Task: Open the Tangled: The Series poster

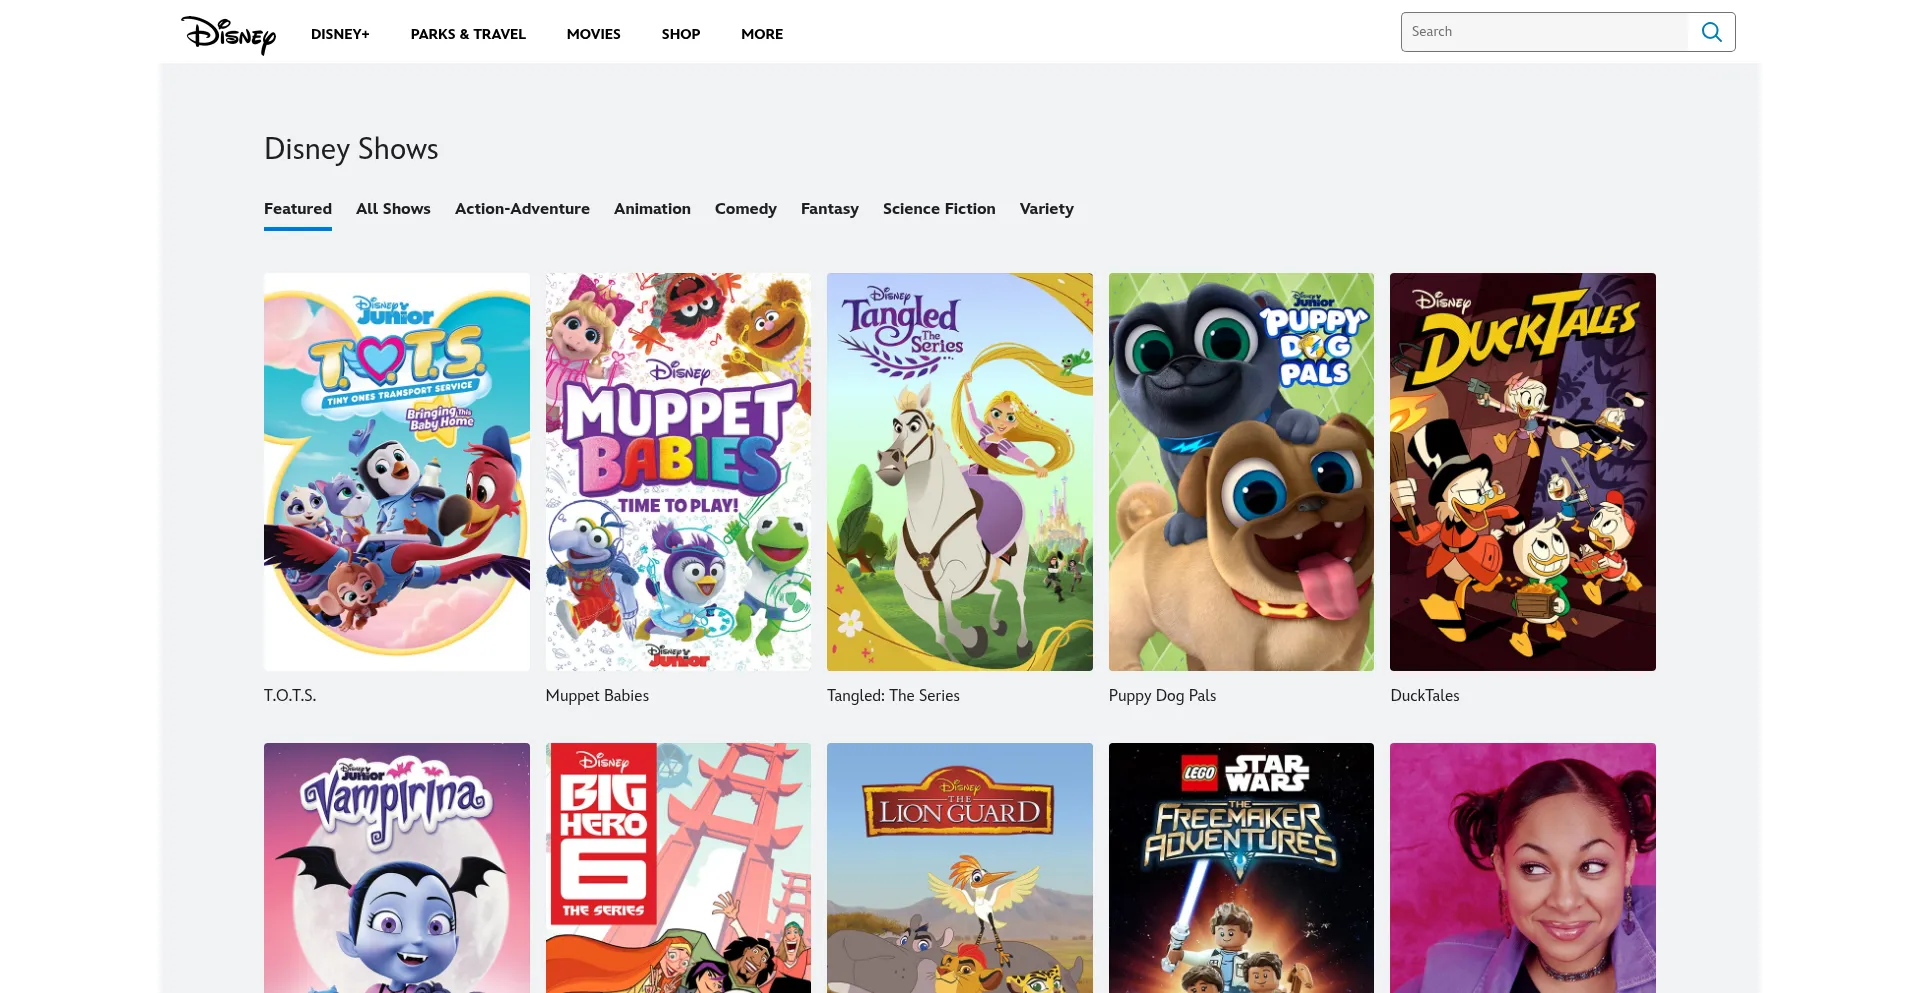Action: (960, 472)
